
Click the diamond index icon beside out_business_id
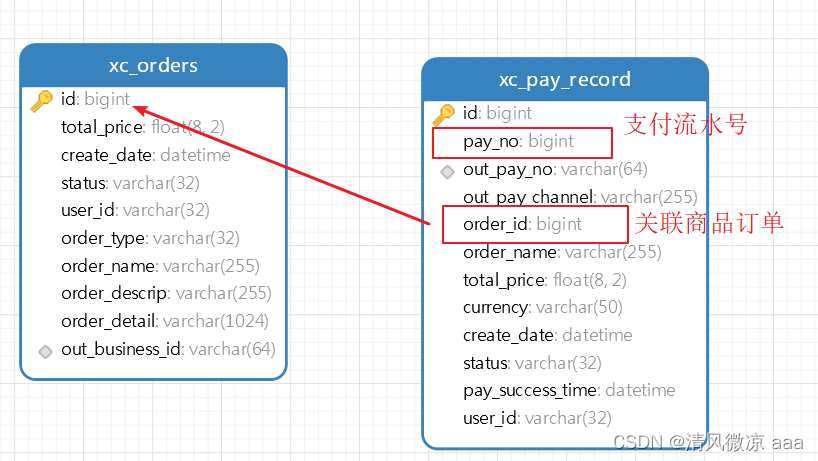coord(45,351)
